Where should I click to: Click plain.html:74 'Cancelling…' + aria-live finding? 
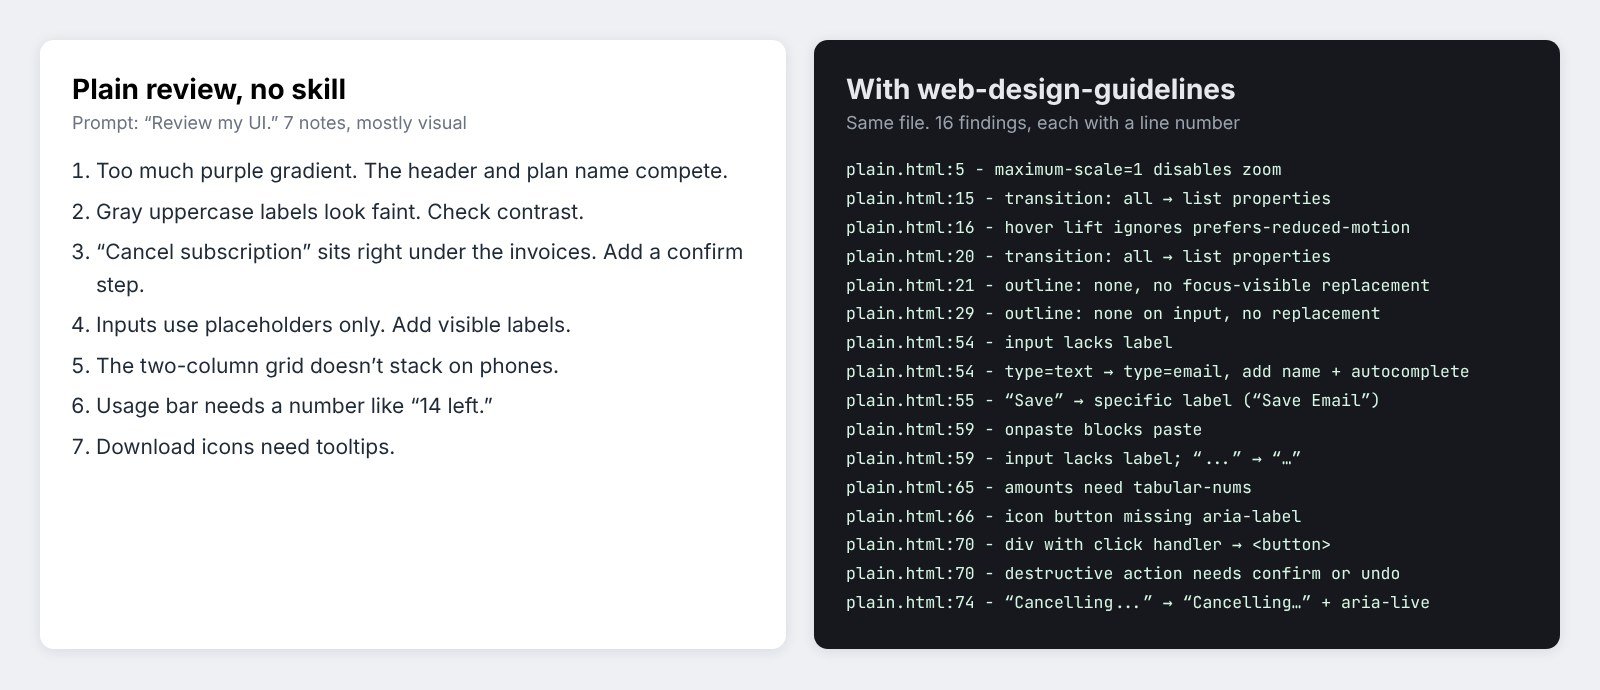[1138, 603]
